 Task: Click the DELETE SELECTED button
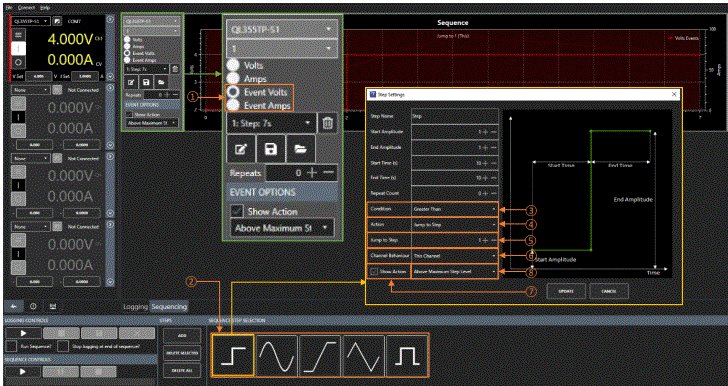(182, 353)
